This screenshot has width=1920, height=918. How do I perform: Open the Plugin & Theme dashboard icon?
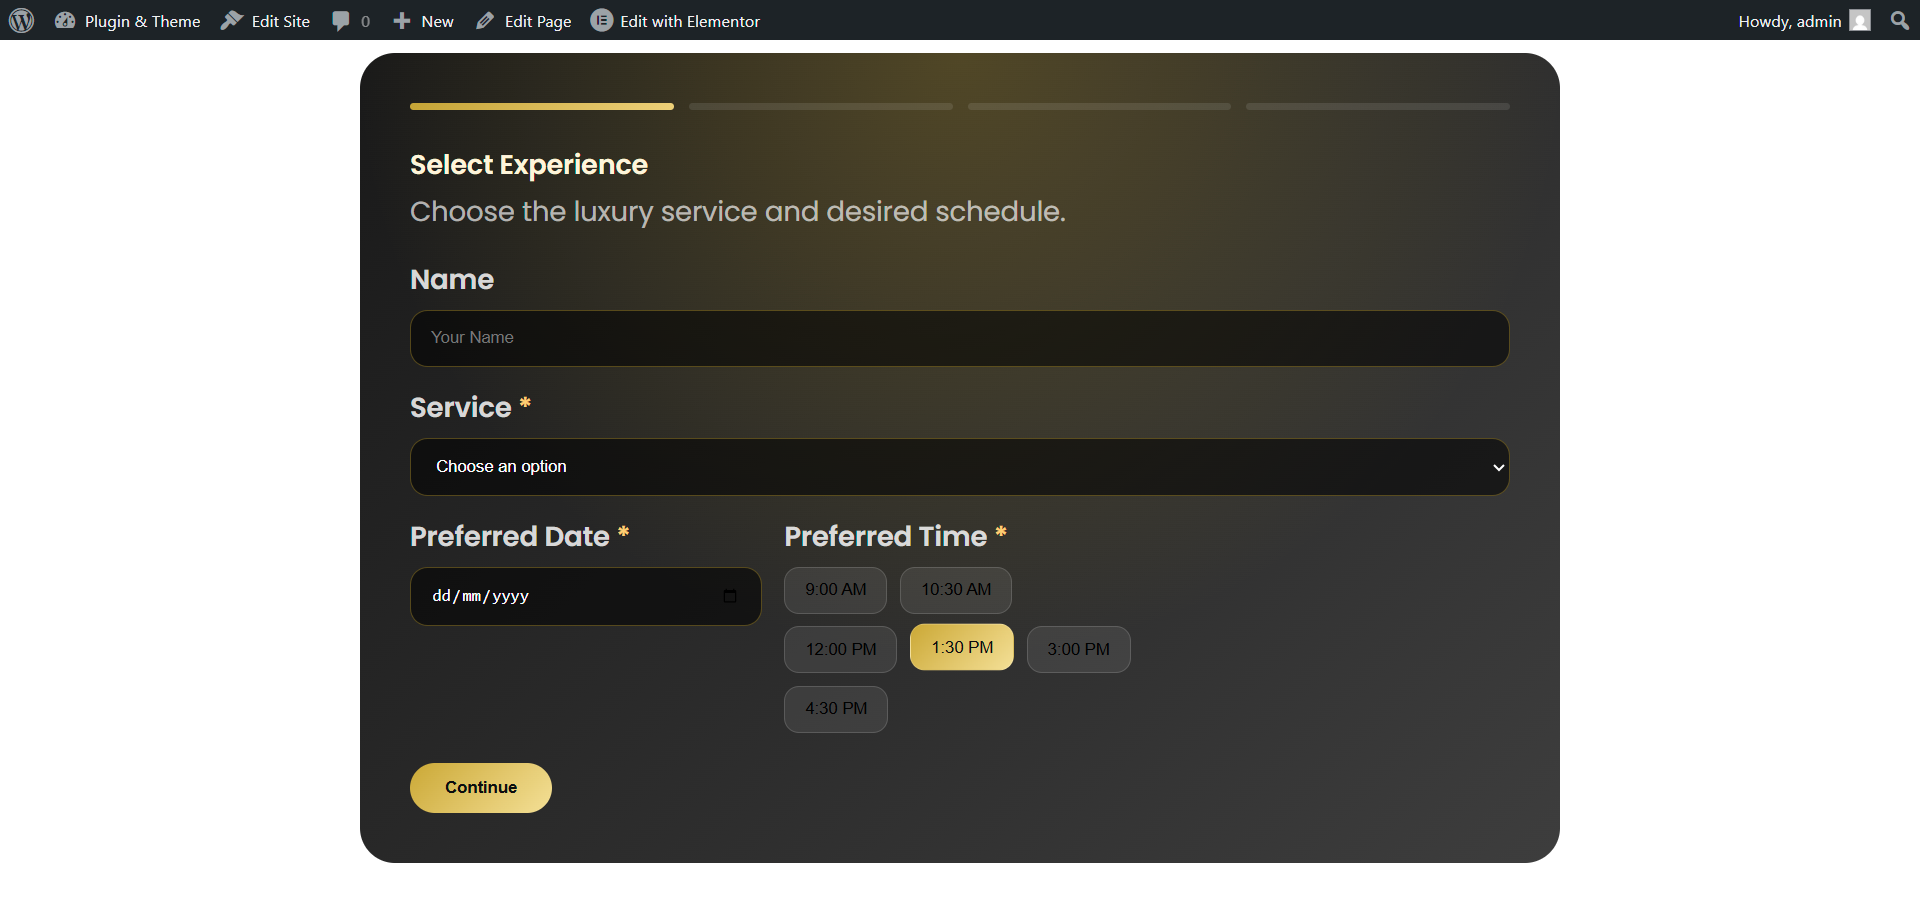click(x=65, y=21)
